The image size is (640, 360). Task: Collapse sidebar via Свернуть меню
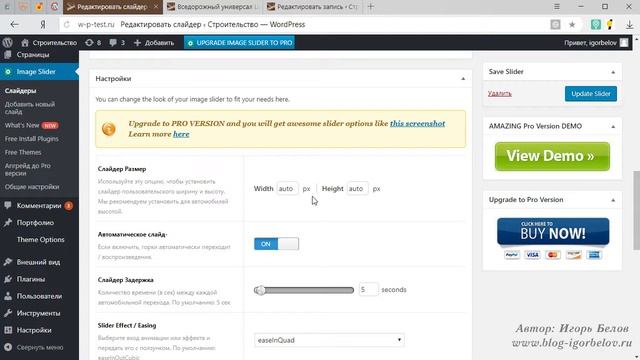40,347
